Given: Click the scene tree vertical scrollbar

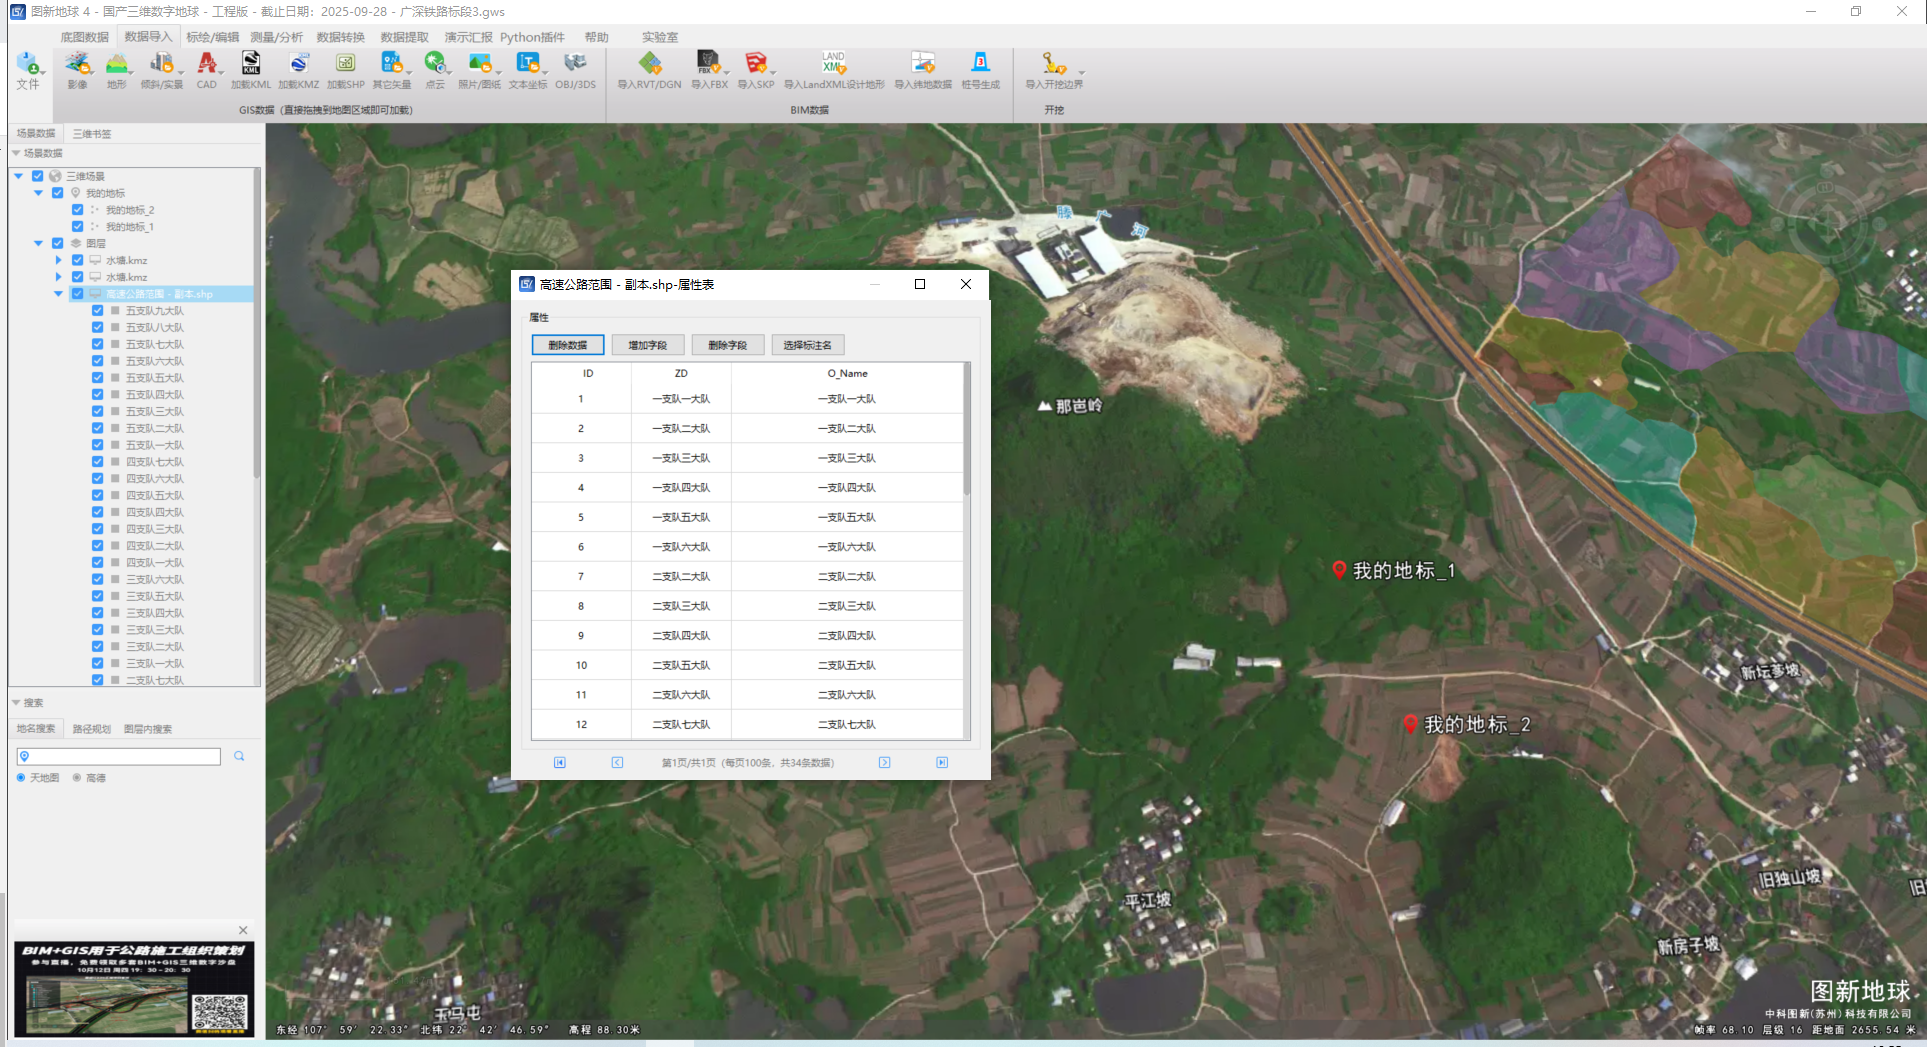Looking at the screenshot, I should (257, 325).
